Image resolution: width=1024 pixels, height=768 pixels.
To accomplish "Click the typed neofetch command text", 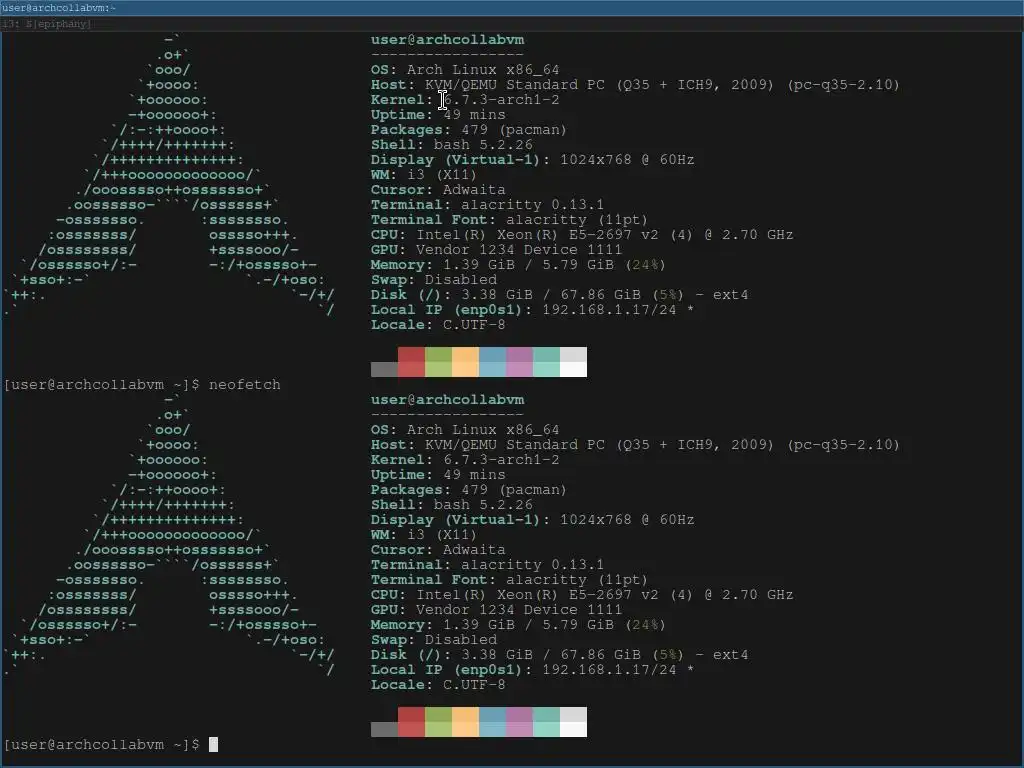I will click(x=244, y=385).
